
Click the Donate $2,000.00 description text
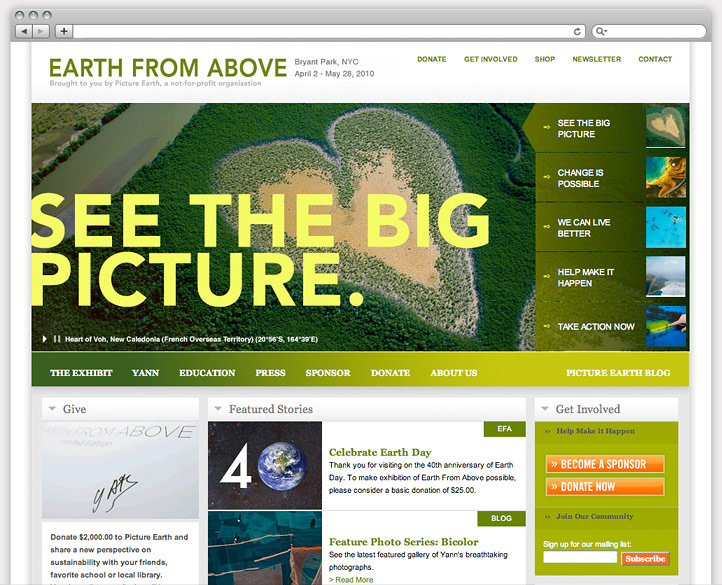point(119,556)
